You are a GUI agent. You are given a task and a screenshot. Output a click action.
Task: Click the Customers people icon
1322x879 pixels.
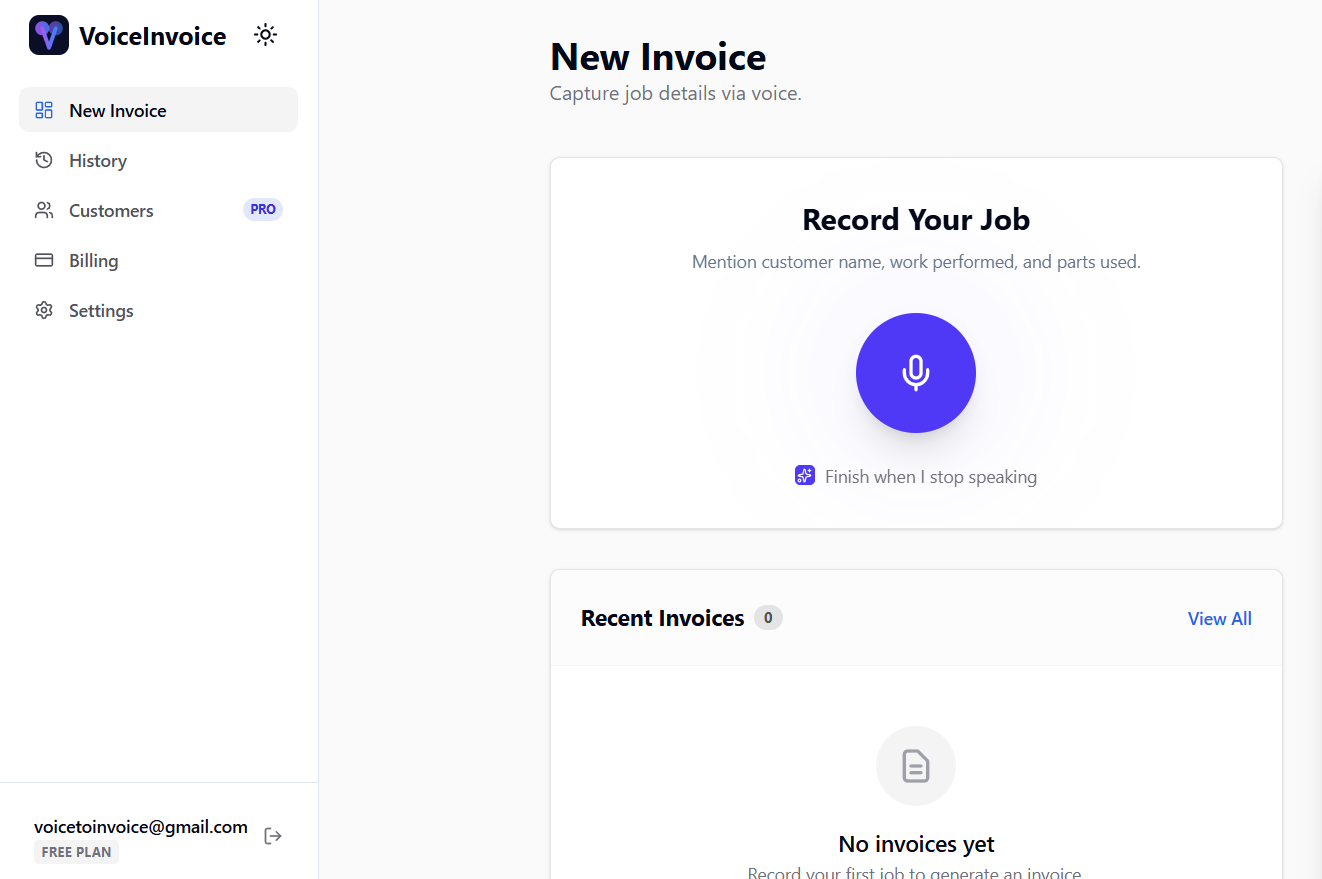[x=43, y=210]
